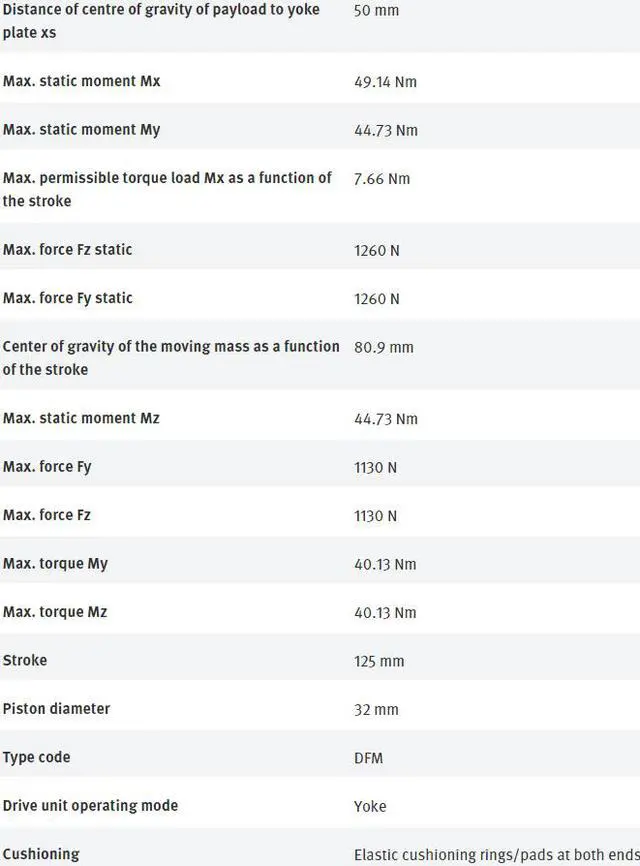This screenshot has height=866, width=640.
Task: Click the 'Drive unit operating mode' label
Action: [x=90, y=806]
